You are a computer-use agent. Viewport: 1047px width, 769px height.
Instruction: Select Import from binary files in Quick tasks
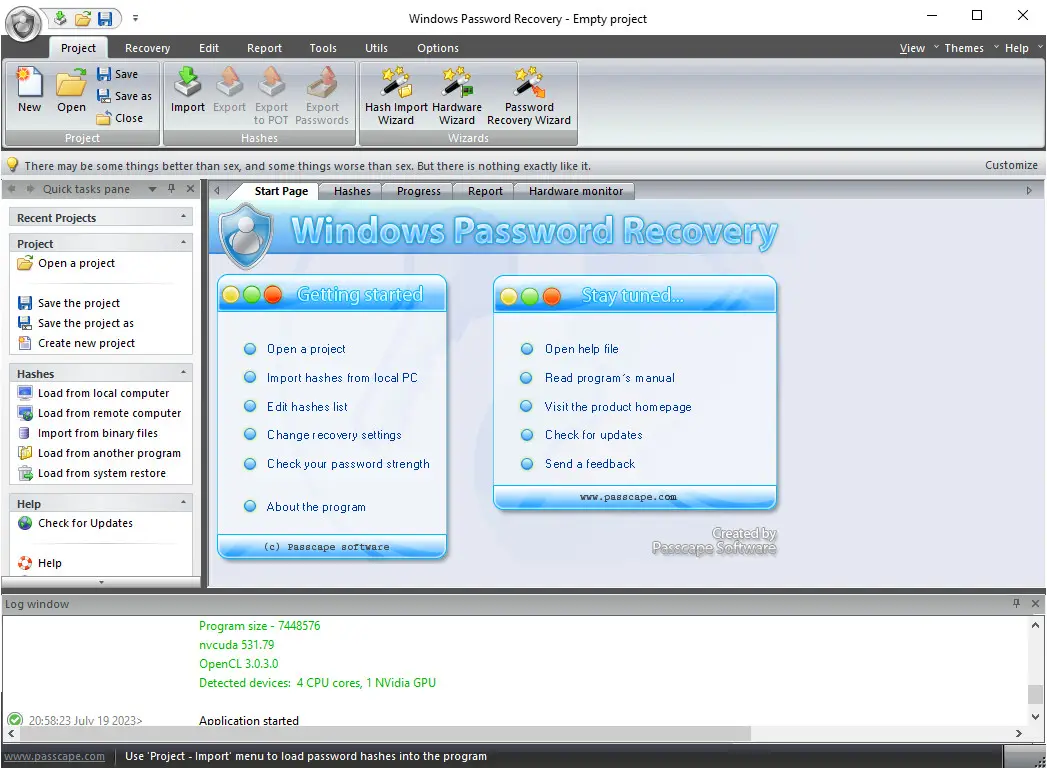(88, 433)
